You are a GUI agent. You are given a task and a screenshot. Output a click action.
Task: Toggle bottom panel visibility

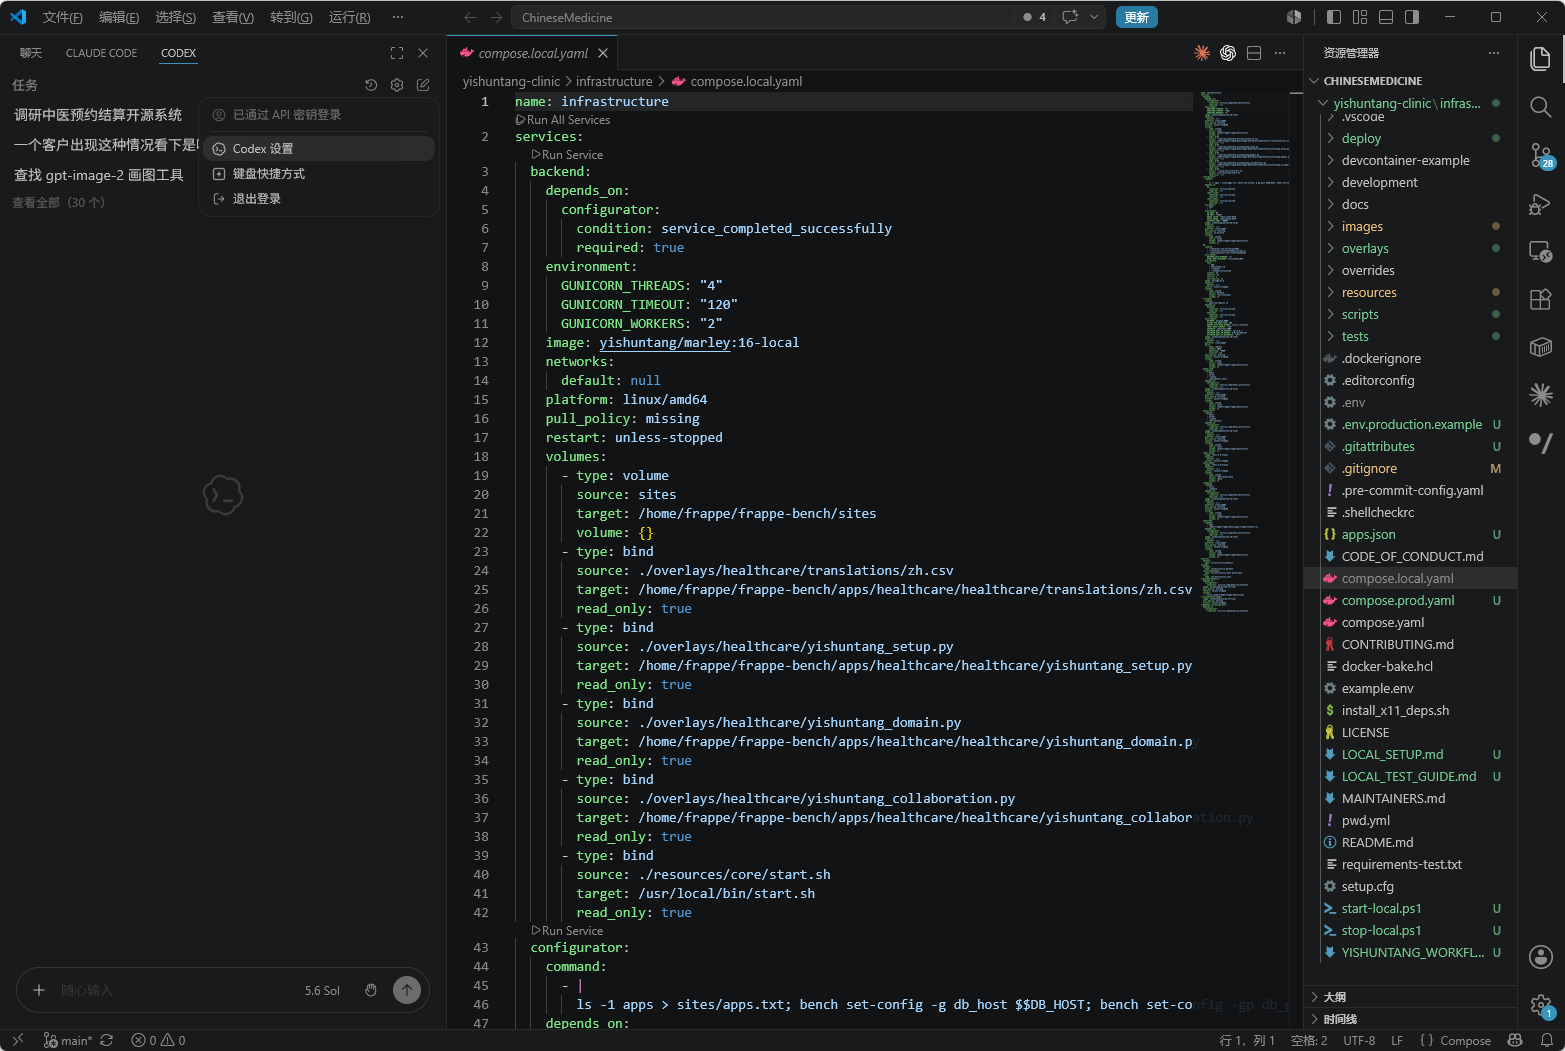pos(1386,17)
